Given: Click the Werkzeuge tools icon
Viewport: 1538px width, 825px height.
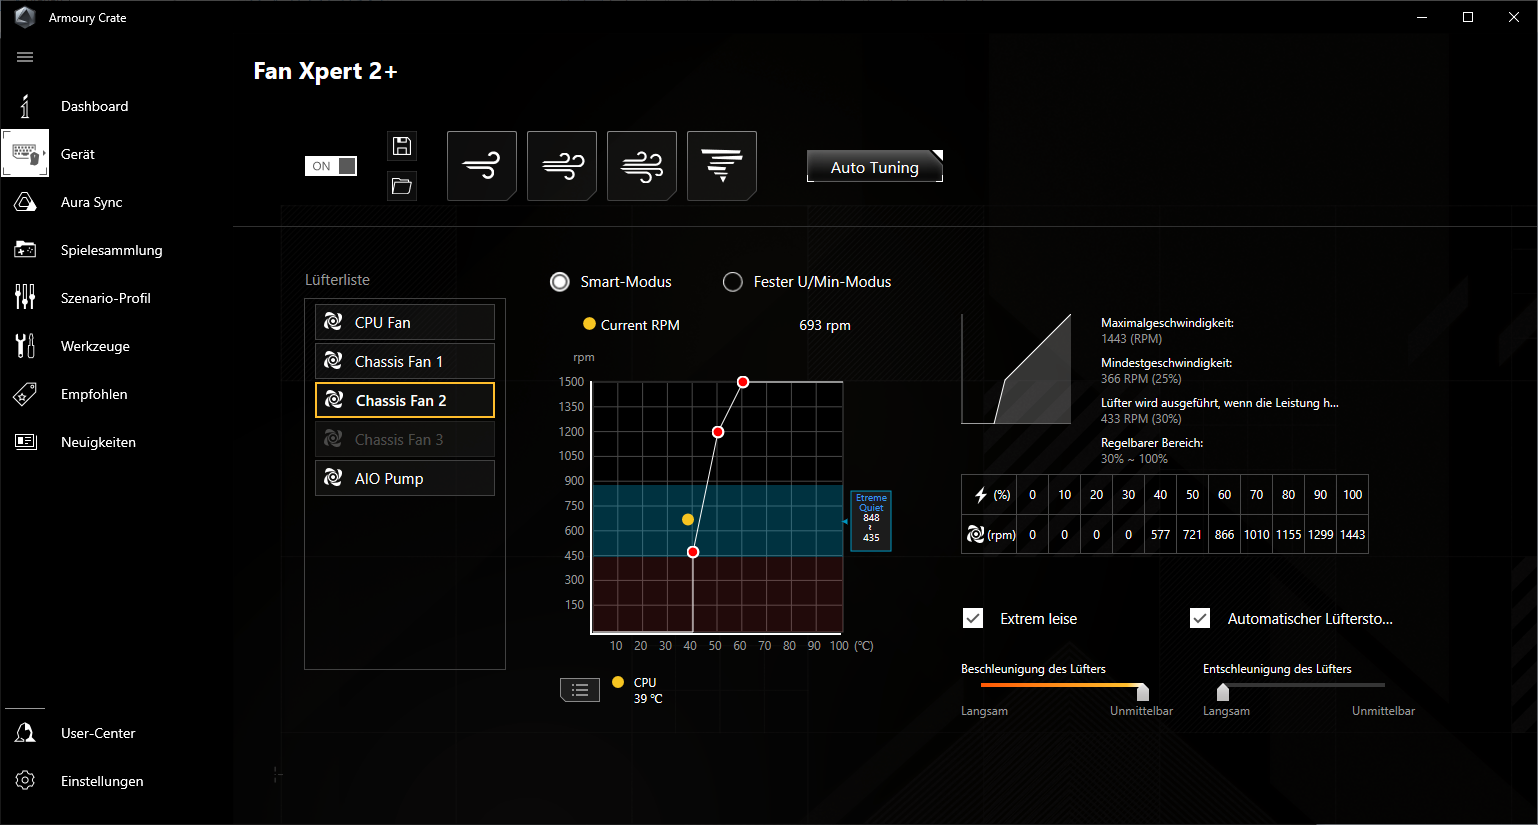Looking at the screenshot, I should pyautogui.click(x=25, y=346).
